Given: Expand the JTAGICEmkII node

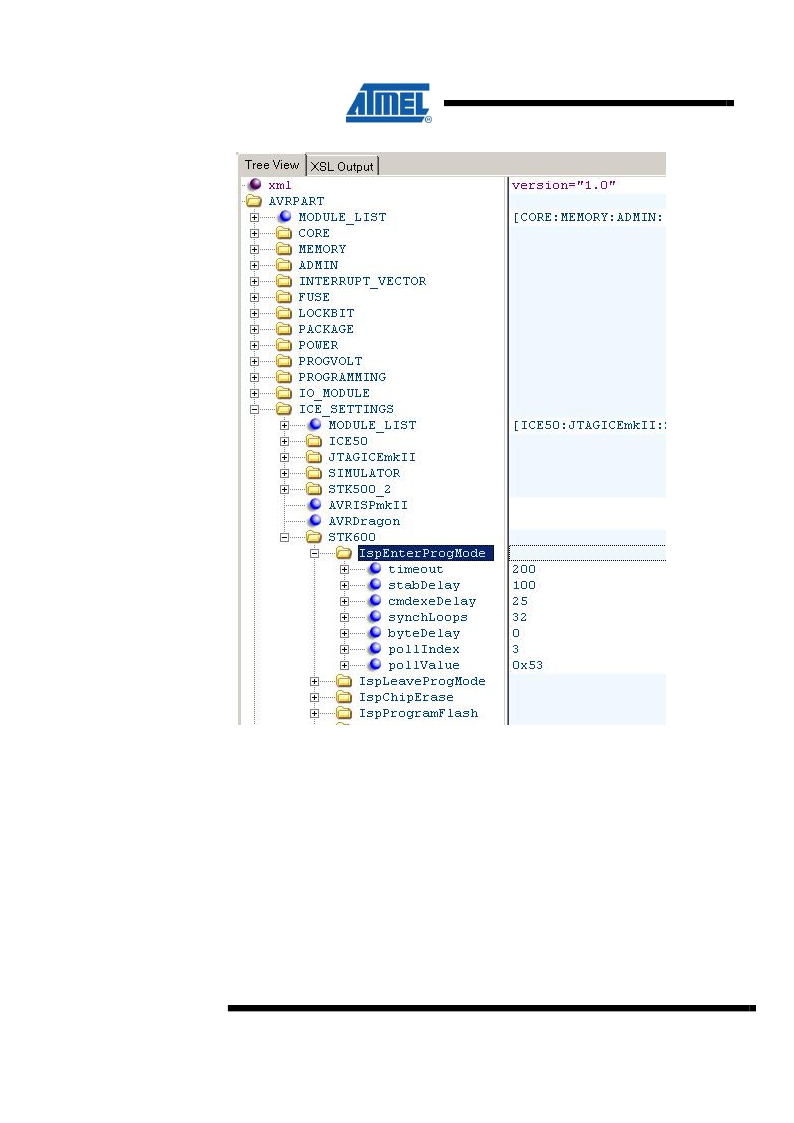Looking at the screenshot, I should pos(284,458).
